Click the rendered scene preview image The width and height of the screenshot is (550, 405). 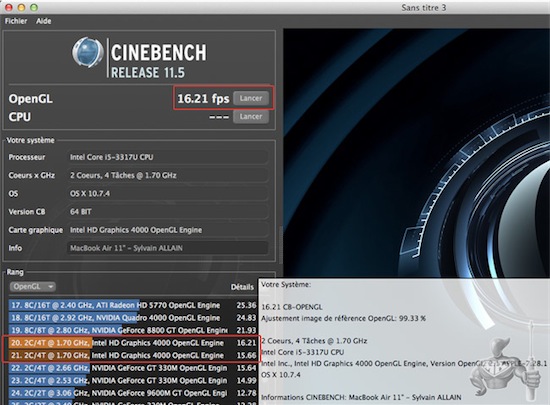[x=417, y=153]
